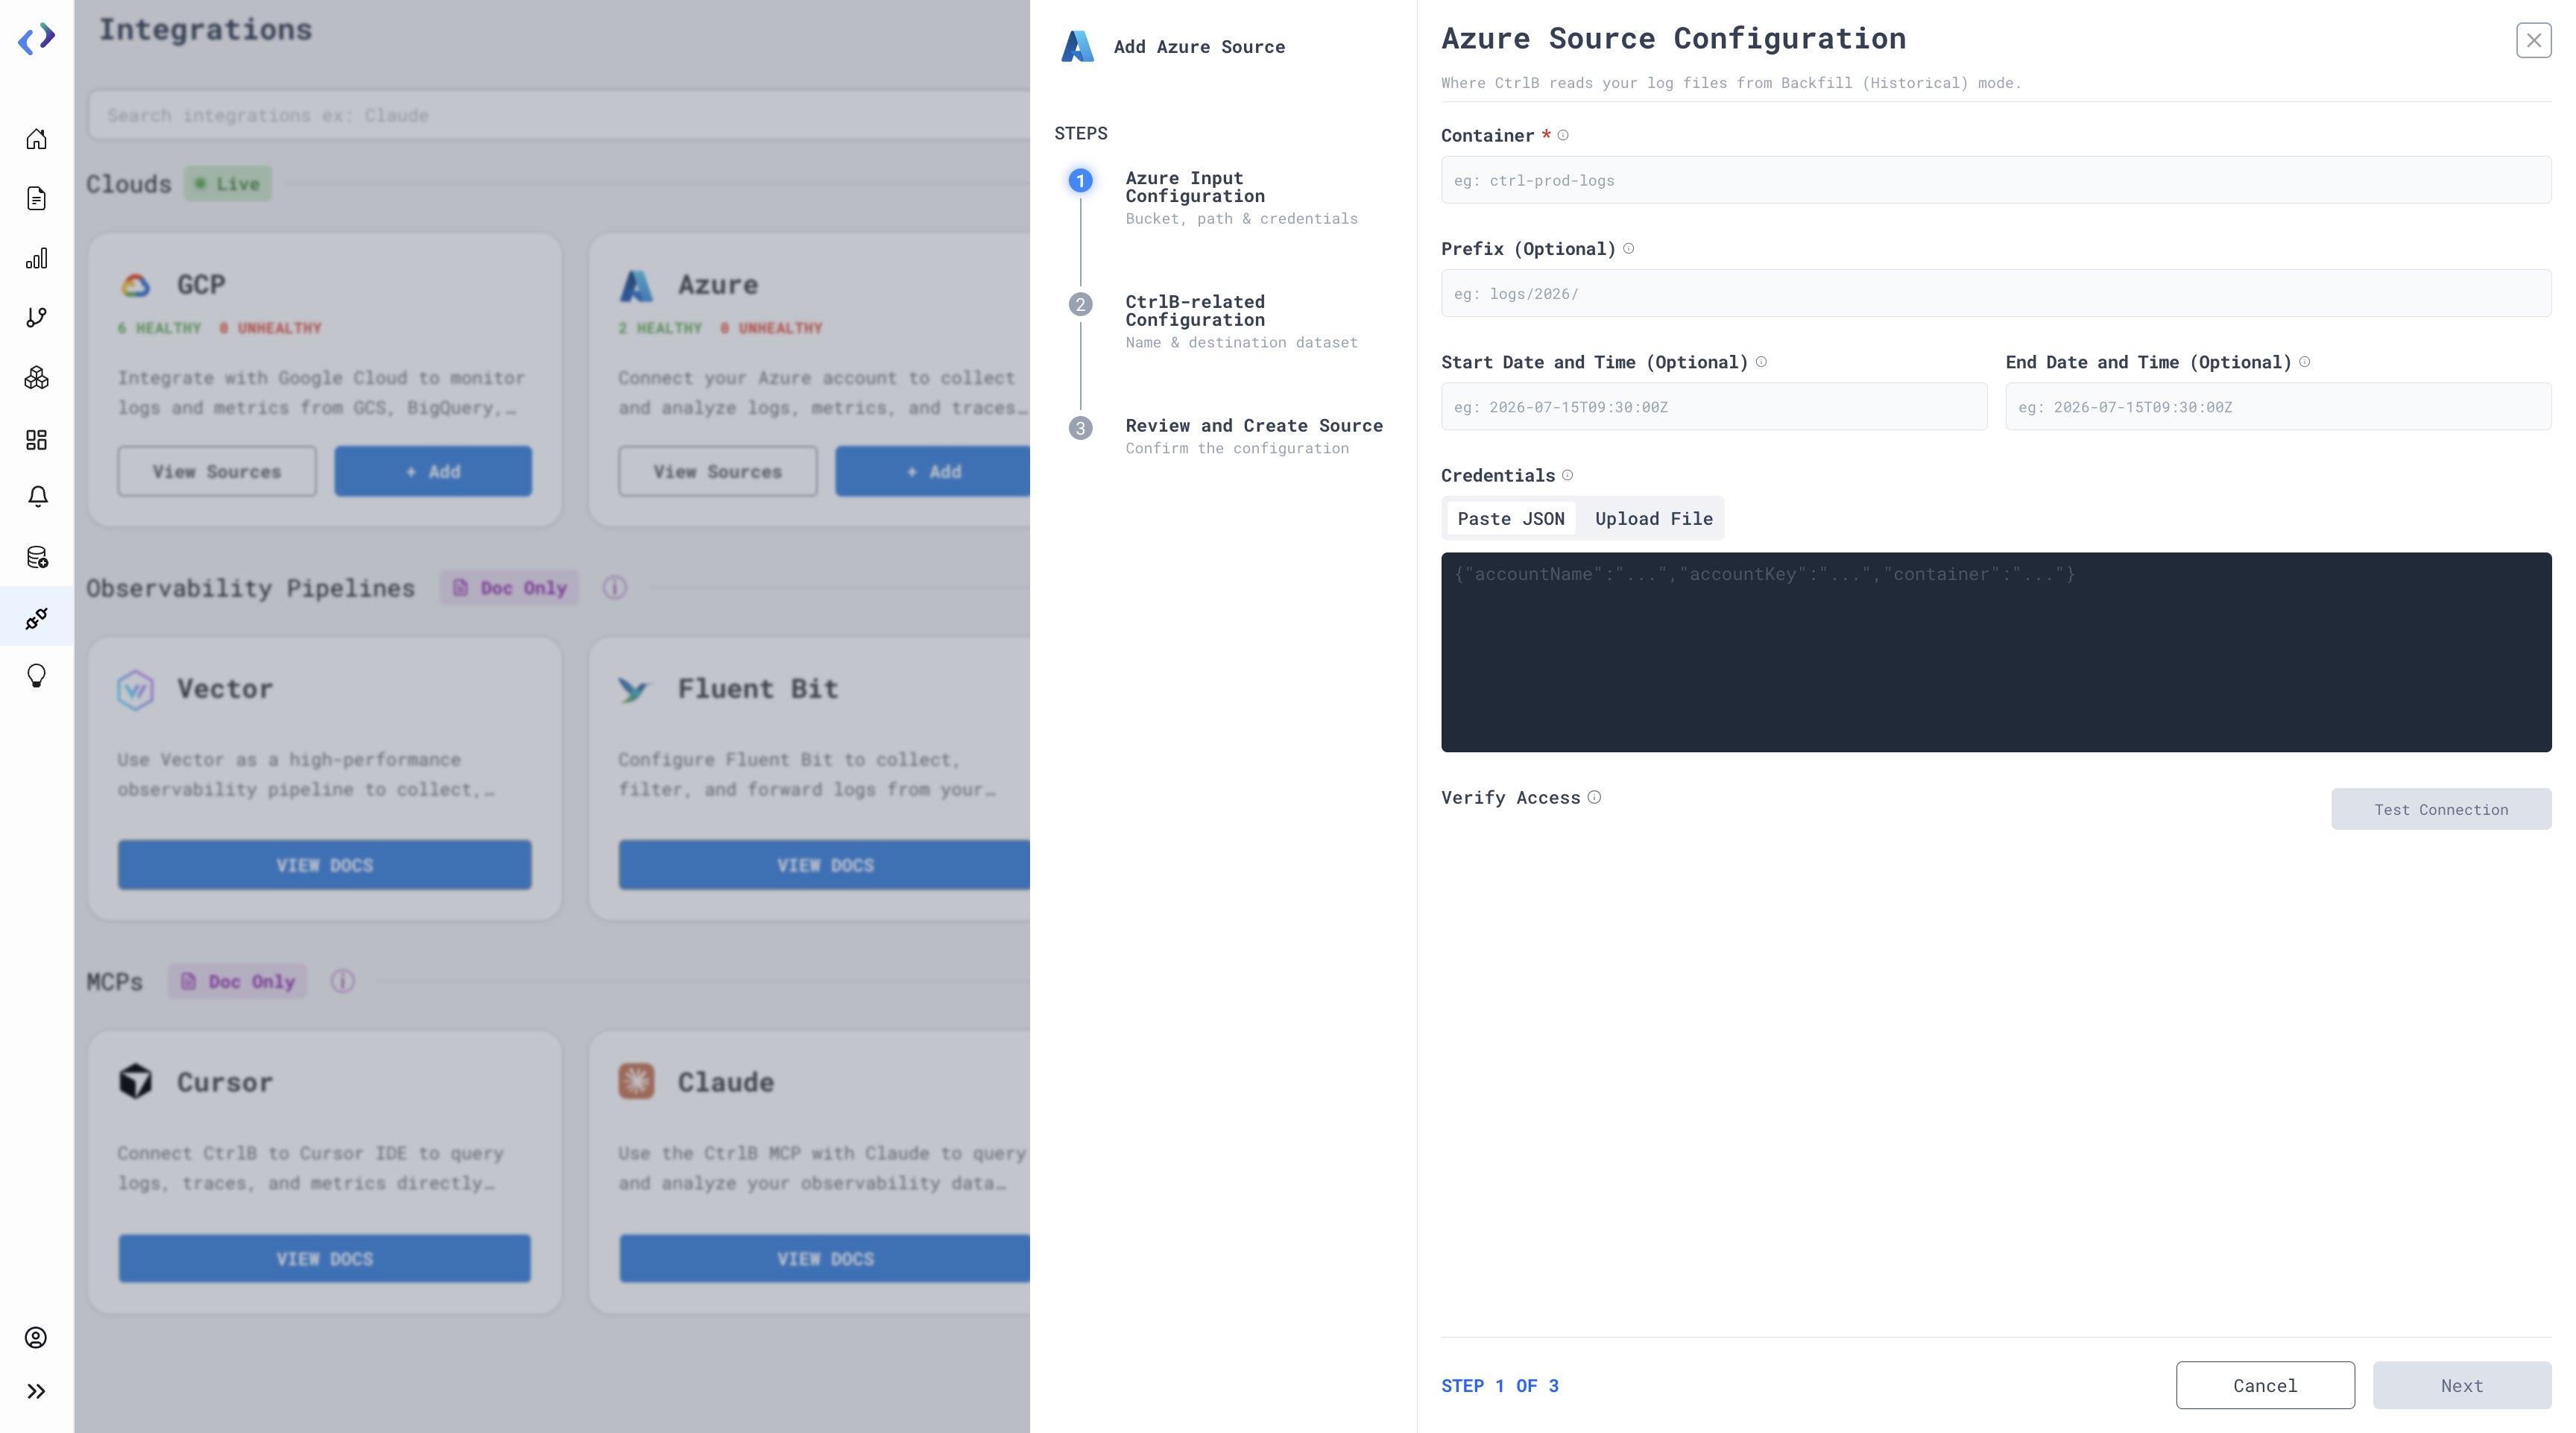Select the integrations plug icon in sidebar
This screenshot has width=2576, height=1433.
[36, 618]
